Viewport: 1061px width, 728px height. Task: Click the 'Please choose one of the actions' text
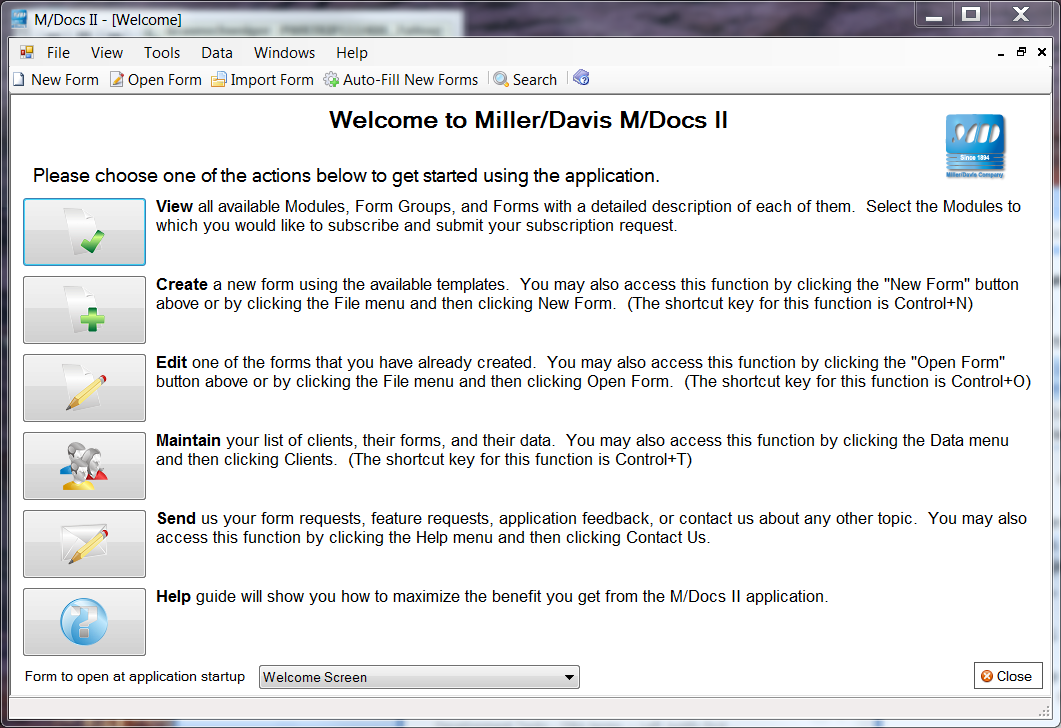346,176
